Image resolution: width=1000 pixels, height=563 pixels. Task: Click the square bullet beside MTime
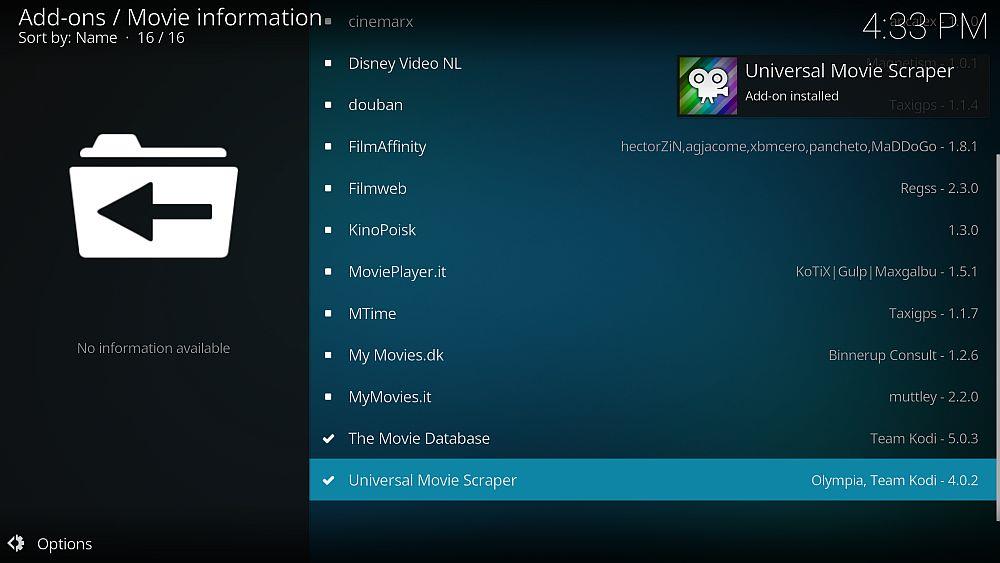(x=328, y=314)
